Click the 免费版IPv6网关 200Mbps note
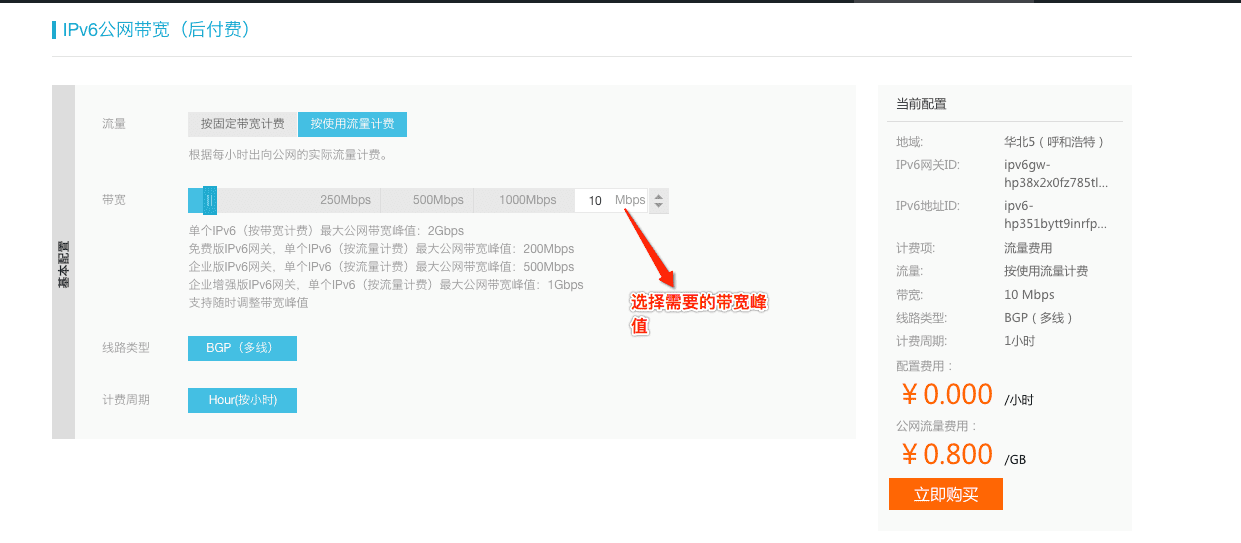Image resolution: width=1241 pixels, height=543 pixels. (381, 249)
